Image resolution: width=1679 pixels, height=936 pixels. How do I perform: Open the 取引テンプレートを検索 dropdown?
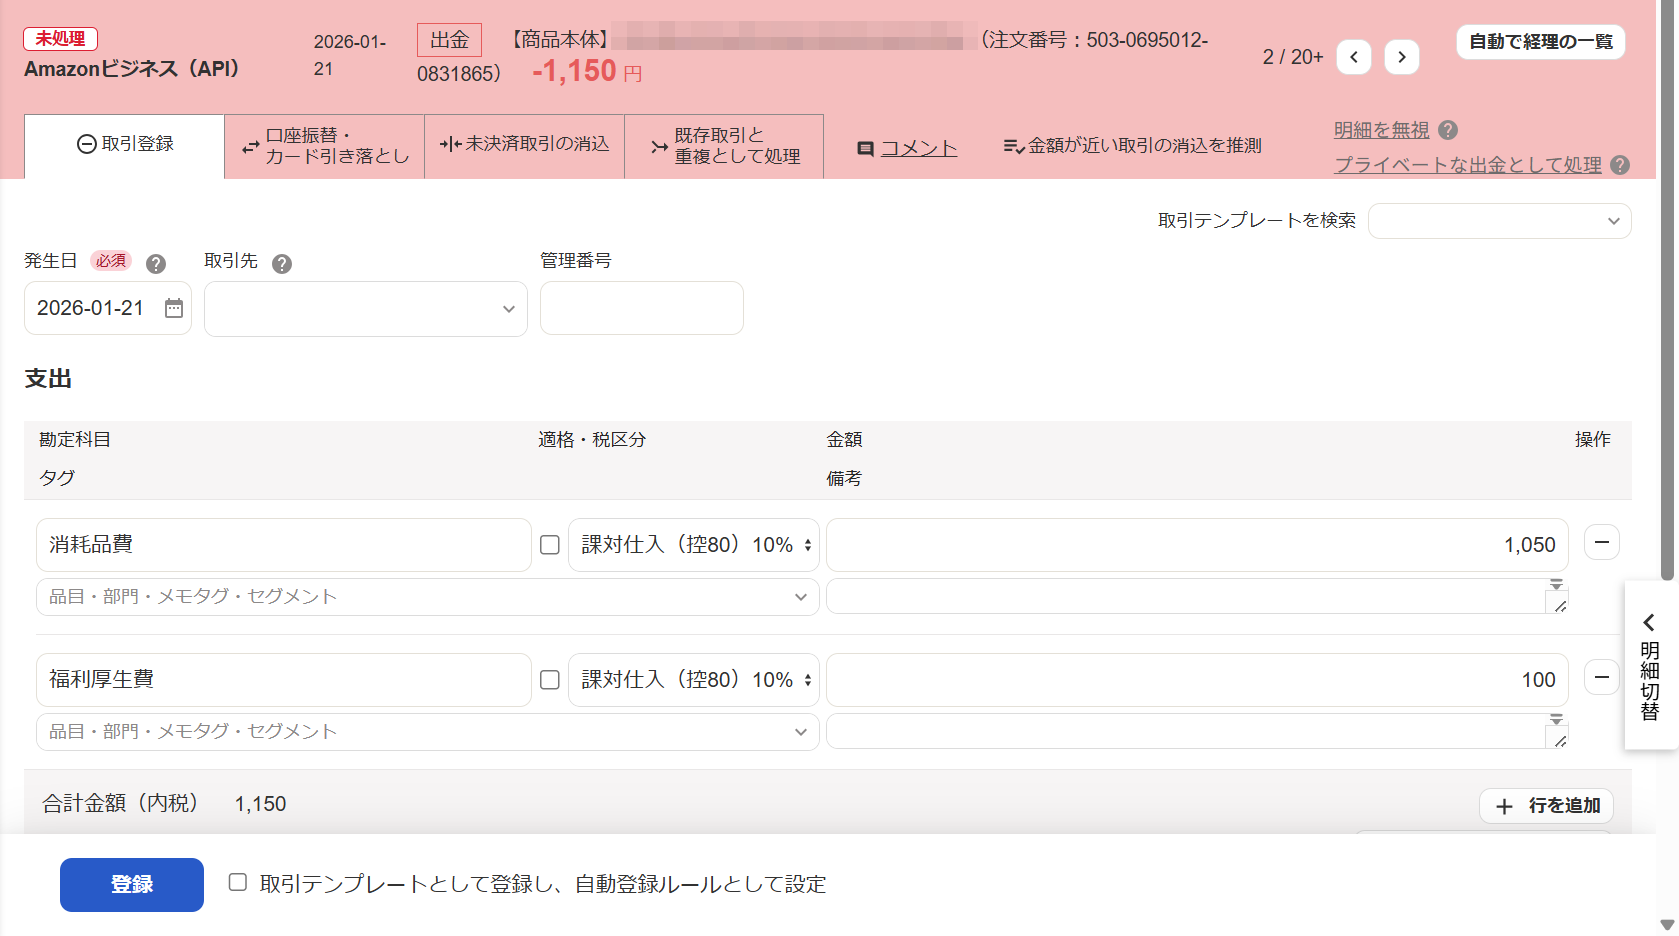[x=1499, y=221]
